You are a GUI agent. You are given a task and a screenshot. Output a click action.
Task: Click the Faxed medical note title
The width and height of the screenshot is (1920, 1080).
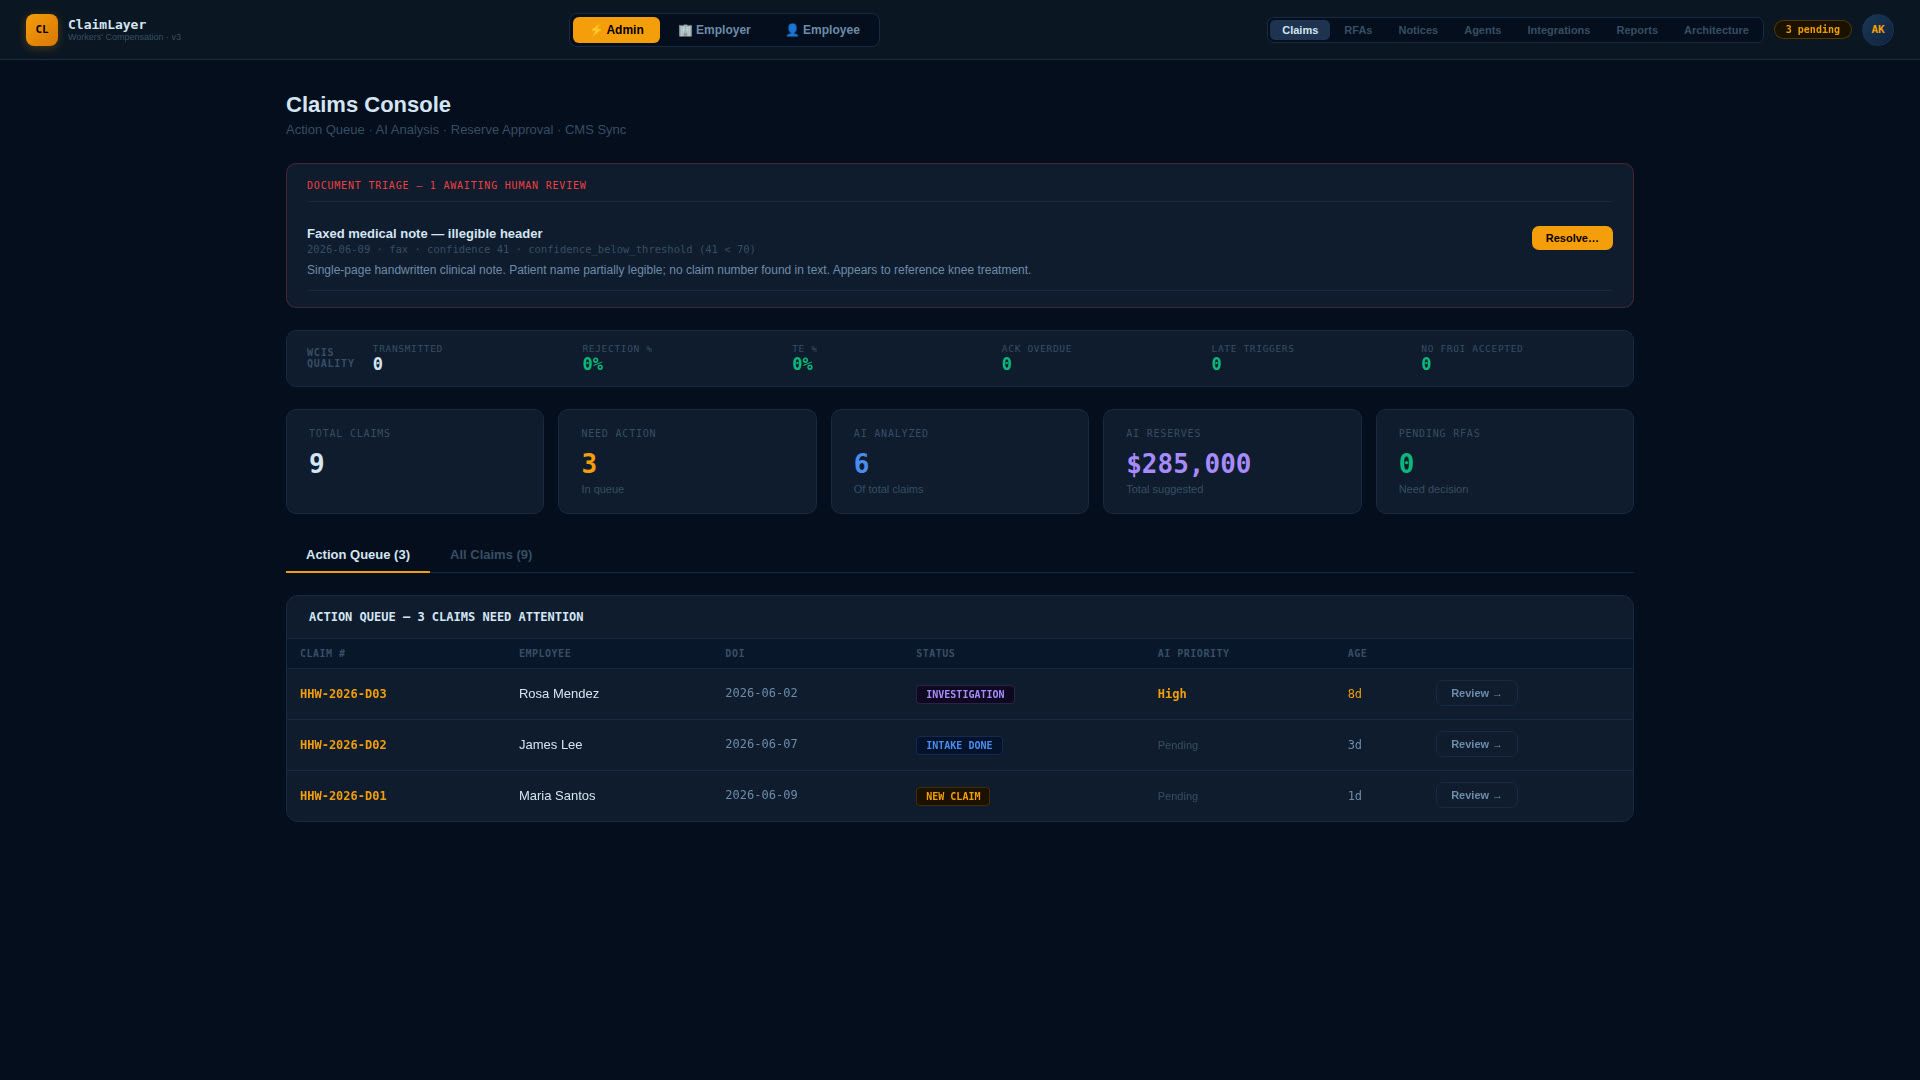click(x=424, y=233)
